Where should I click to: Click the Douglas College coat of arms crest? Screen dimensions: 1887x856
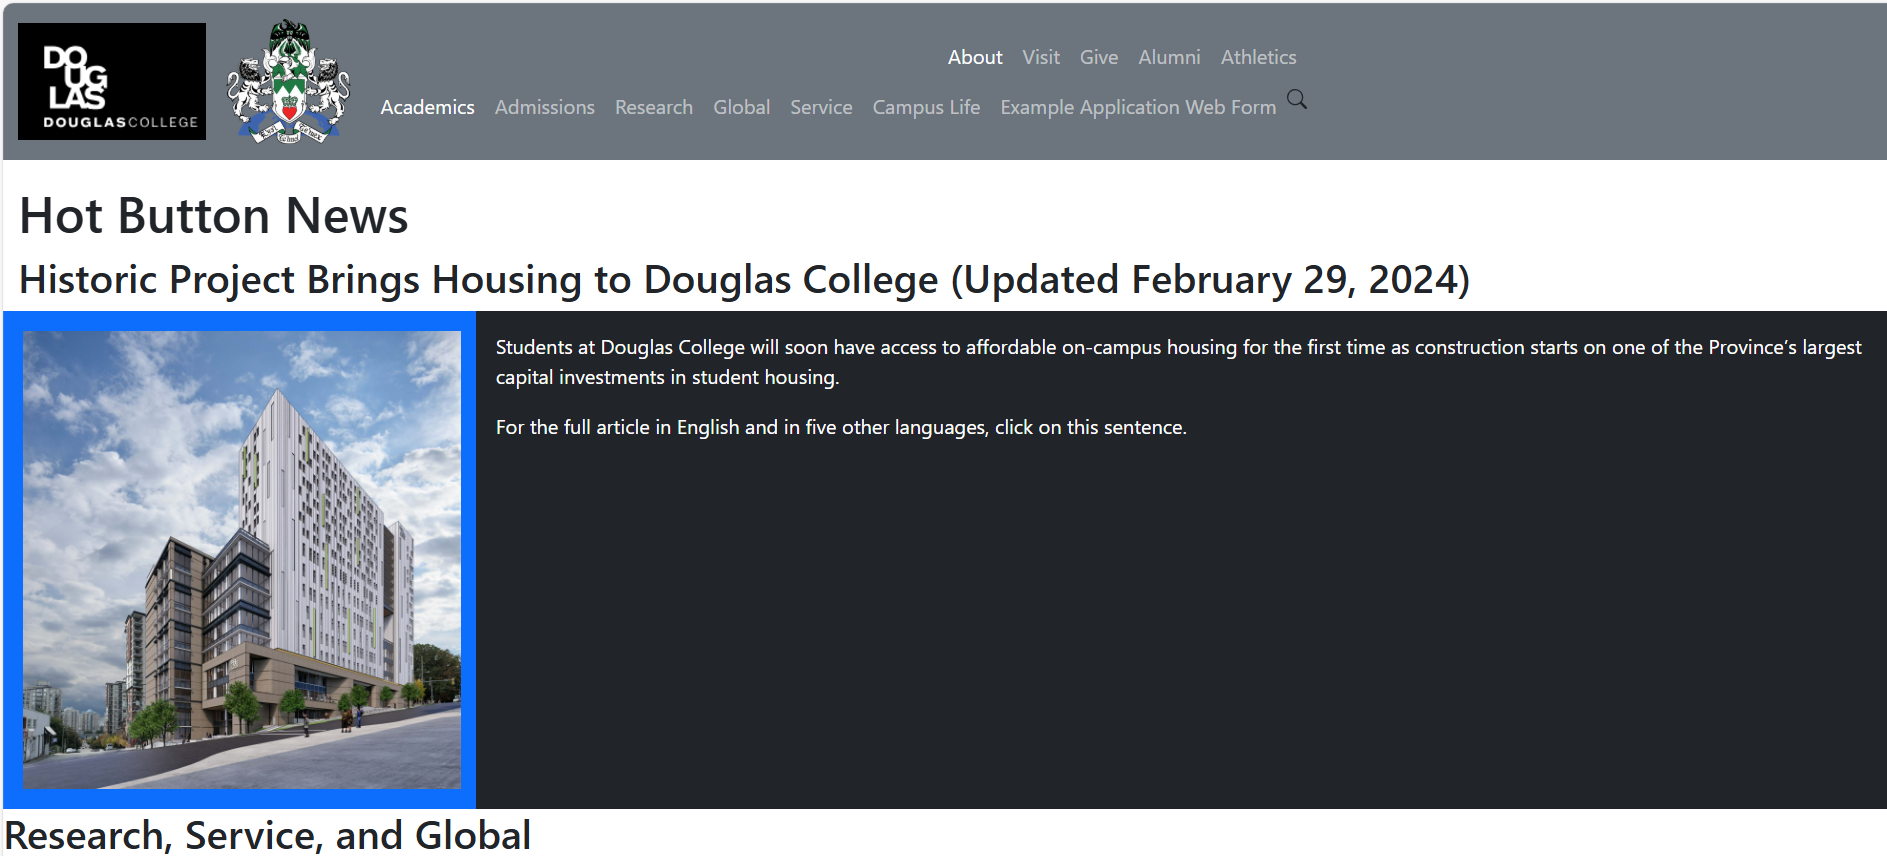(x=289, y=82)
